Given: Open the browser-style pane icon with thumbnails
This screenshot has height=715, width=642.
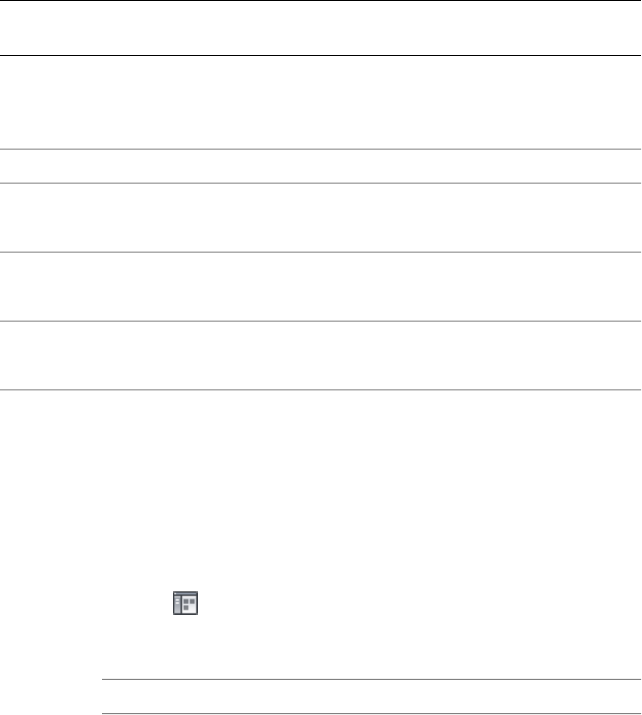Looking at the screenshot, I should tap(185, 603).
